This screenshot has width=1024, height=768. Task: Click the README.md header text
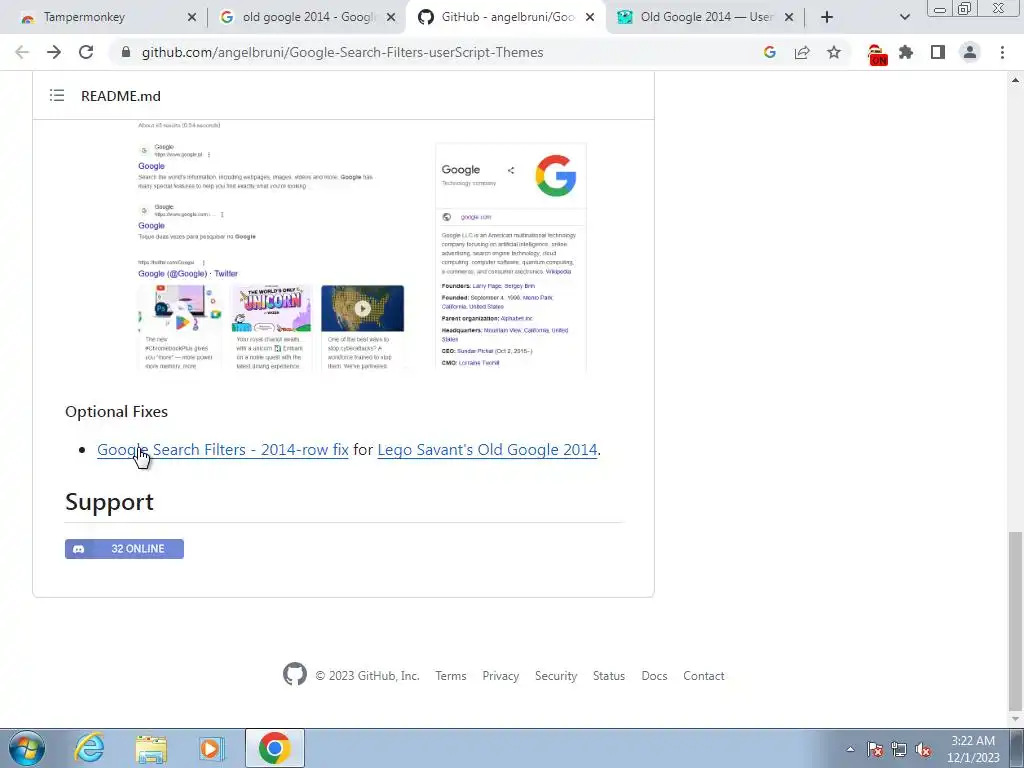(x=121, y=96)
